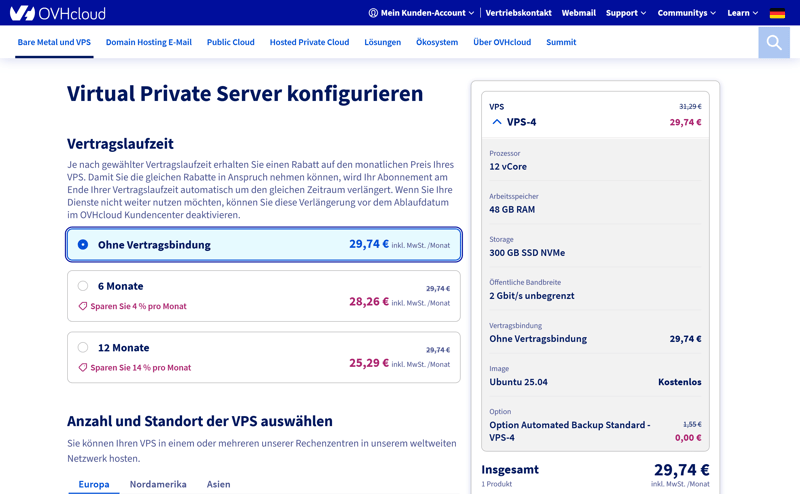Viewport: 800px width, 494px height.
Task: Expand the Support menu
Action: pos(626,13)
